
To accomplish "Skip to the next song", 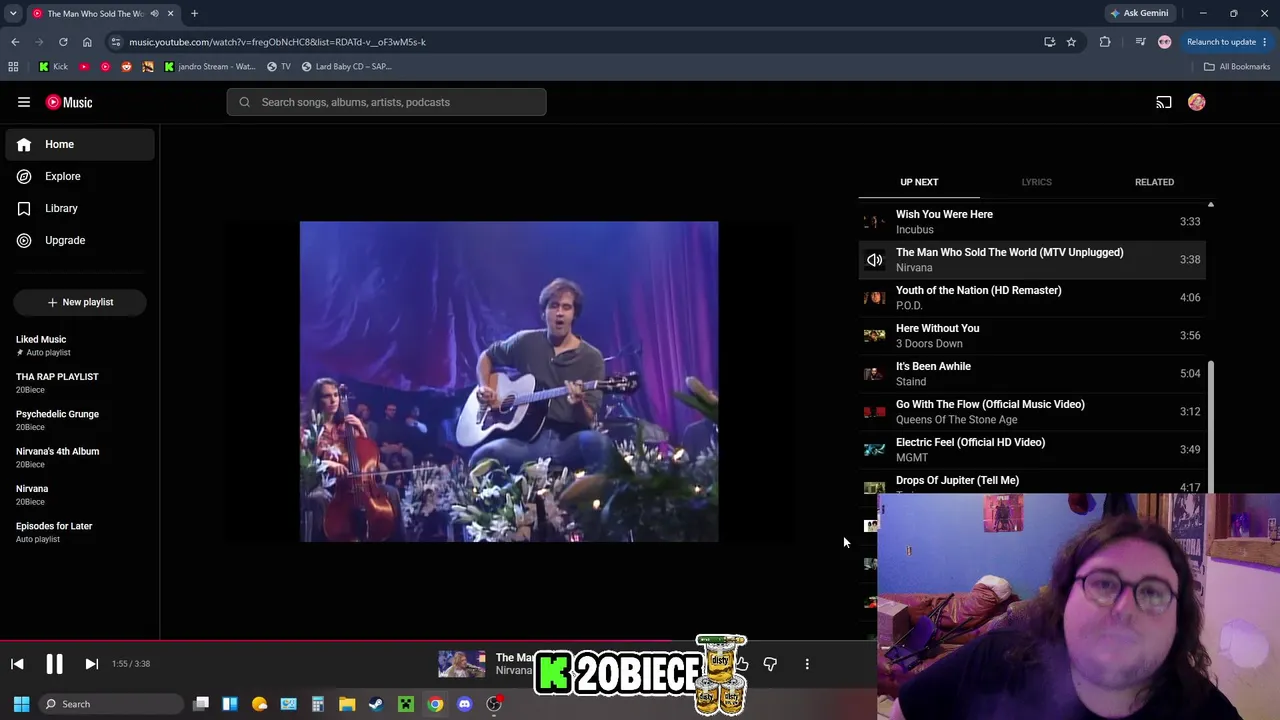I will click(x=91, y=664).
